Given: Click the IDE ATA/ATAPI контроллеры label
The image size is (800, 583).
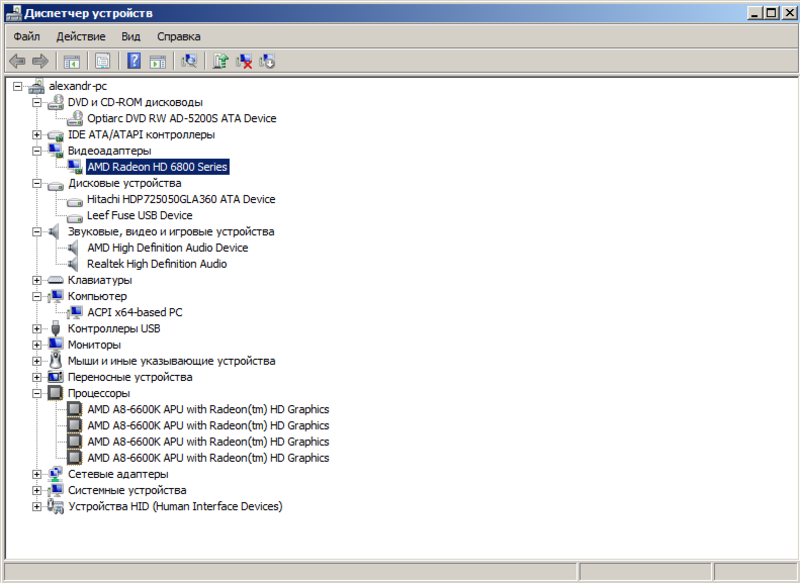Looking at the screenshot, I should (x=141, y=135).
